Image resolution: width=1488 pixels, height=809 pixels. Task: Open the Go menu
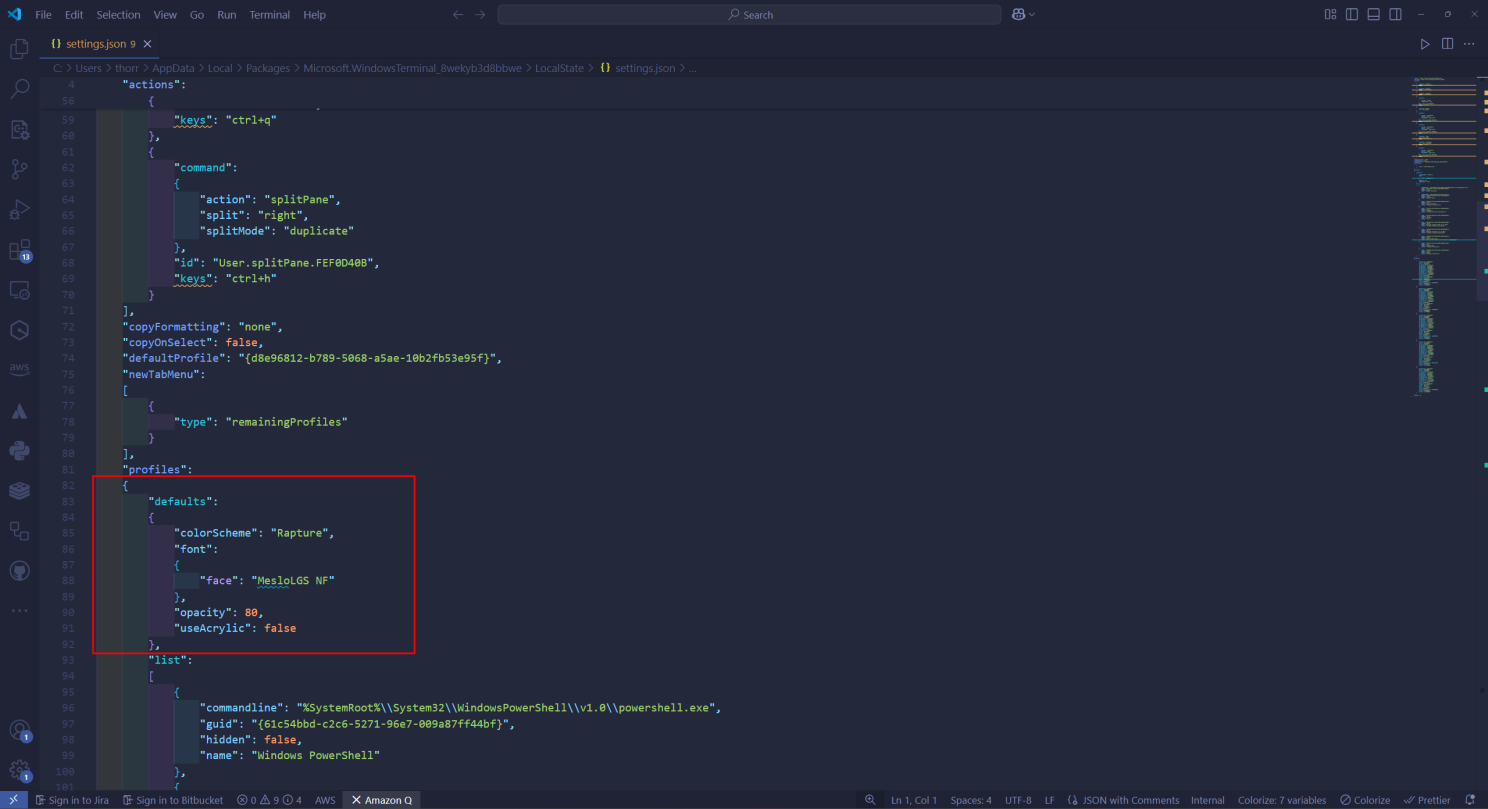click(x=197, y=15)
